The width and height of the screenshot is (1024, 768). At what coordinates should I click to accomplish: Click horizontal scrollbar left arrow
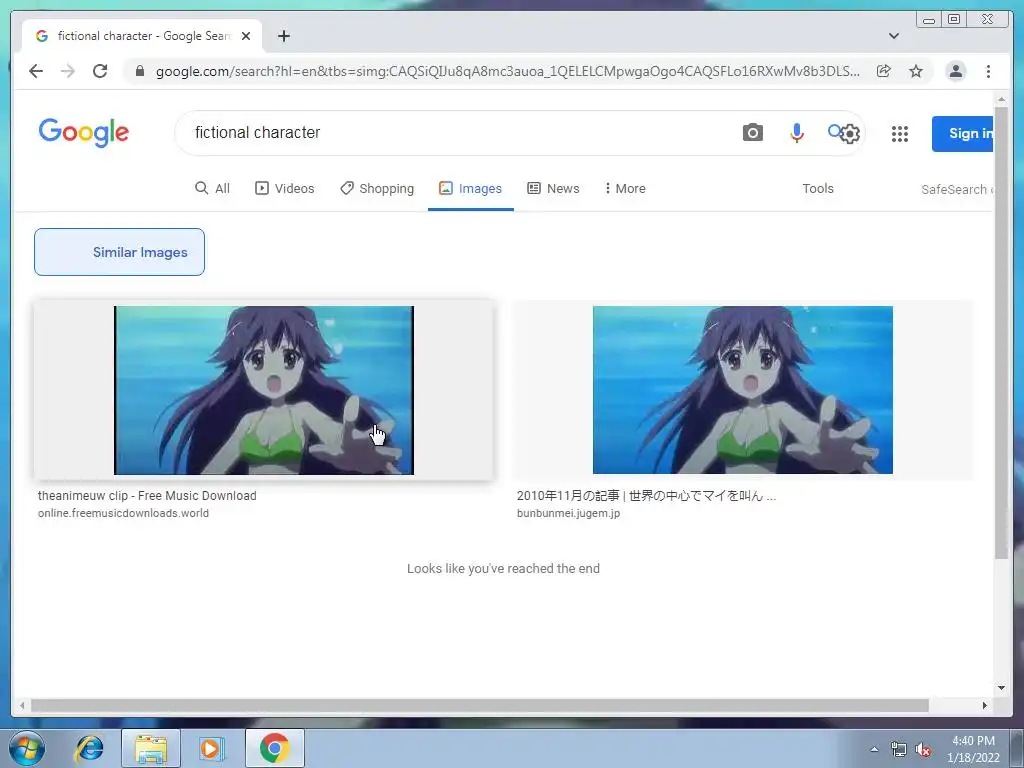(x=22, y=705)
